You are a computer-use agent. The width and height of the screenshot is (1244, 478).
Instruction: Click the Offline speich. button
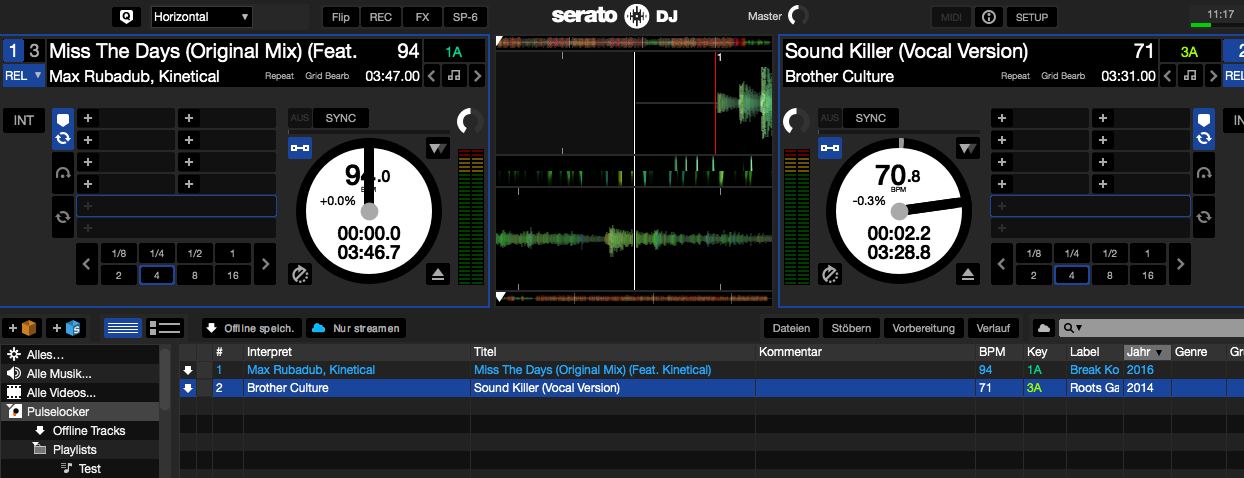click(x=250, y=328)
